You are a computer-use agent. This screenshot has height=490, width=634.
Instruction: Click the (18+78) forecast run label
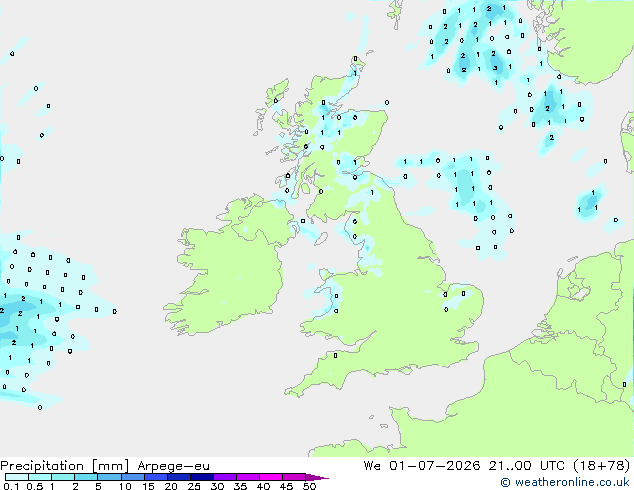[x=602, y=465]
